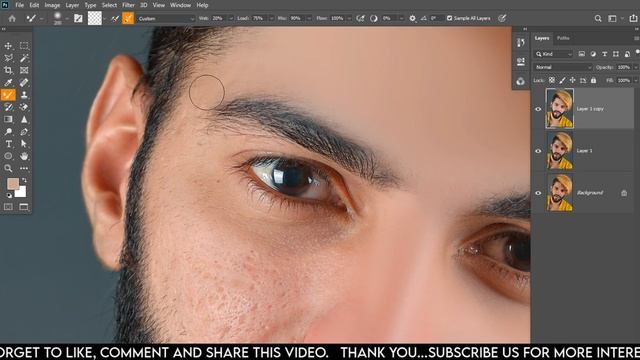Select the Crop tool
640x360 pixels.
[8, 70]
